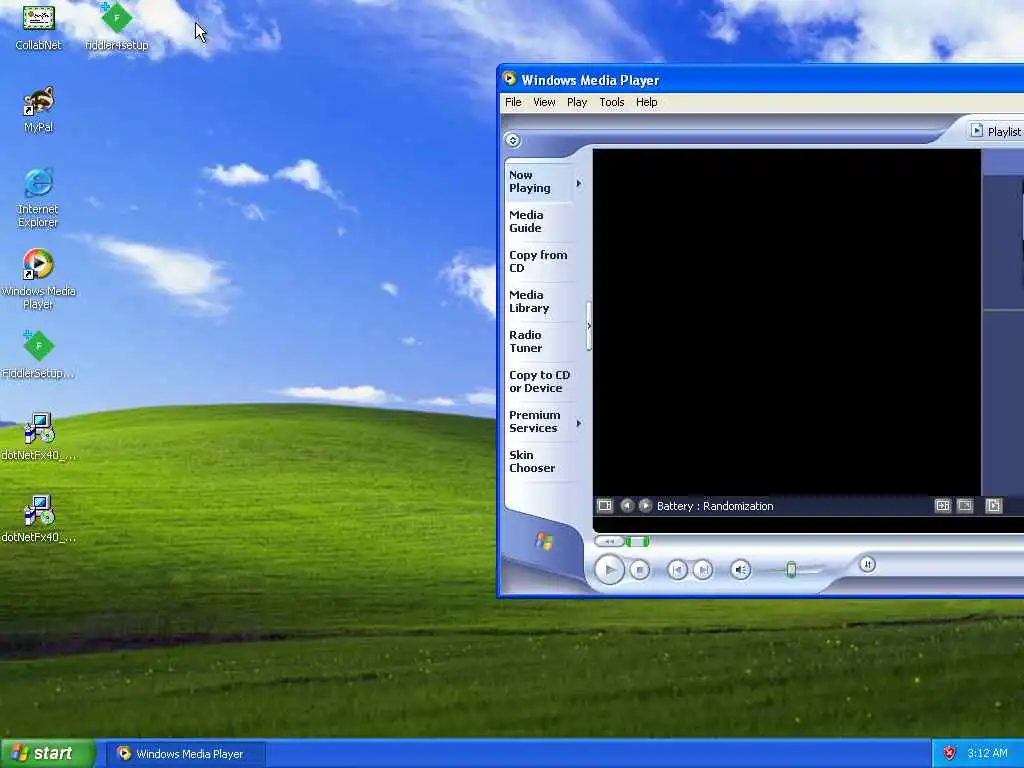The width and height of the screenshot is (1024, 768).
Task: Mute the player sound
Action: (741, 570)
